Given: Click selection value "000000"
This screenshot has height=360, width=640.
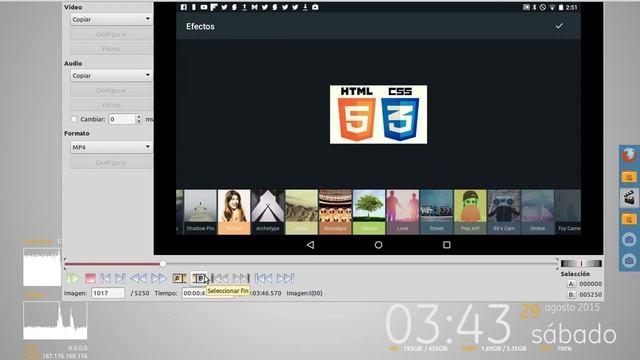Looking at the screenshot, I should click(590, 284).
